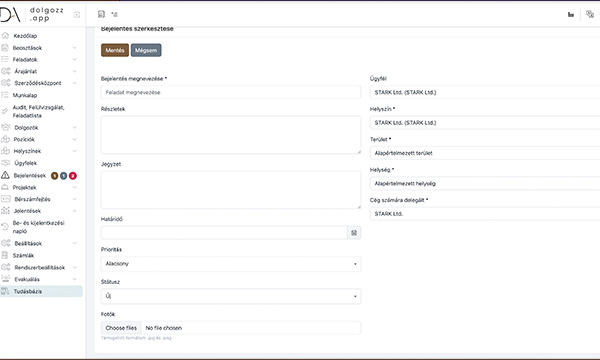Click the Tudásbázis sidebar icon

[5, 291]
